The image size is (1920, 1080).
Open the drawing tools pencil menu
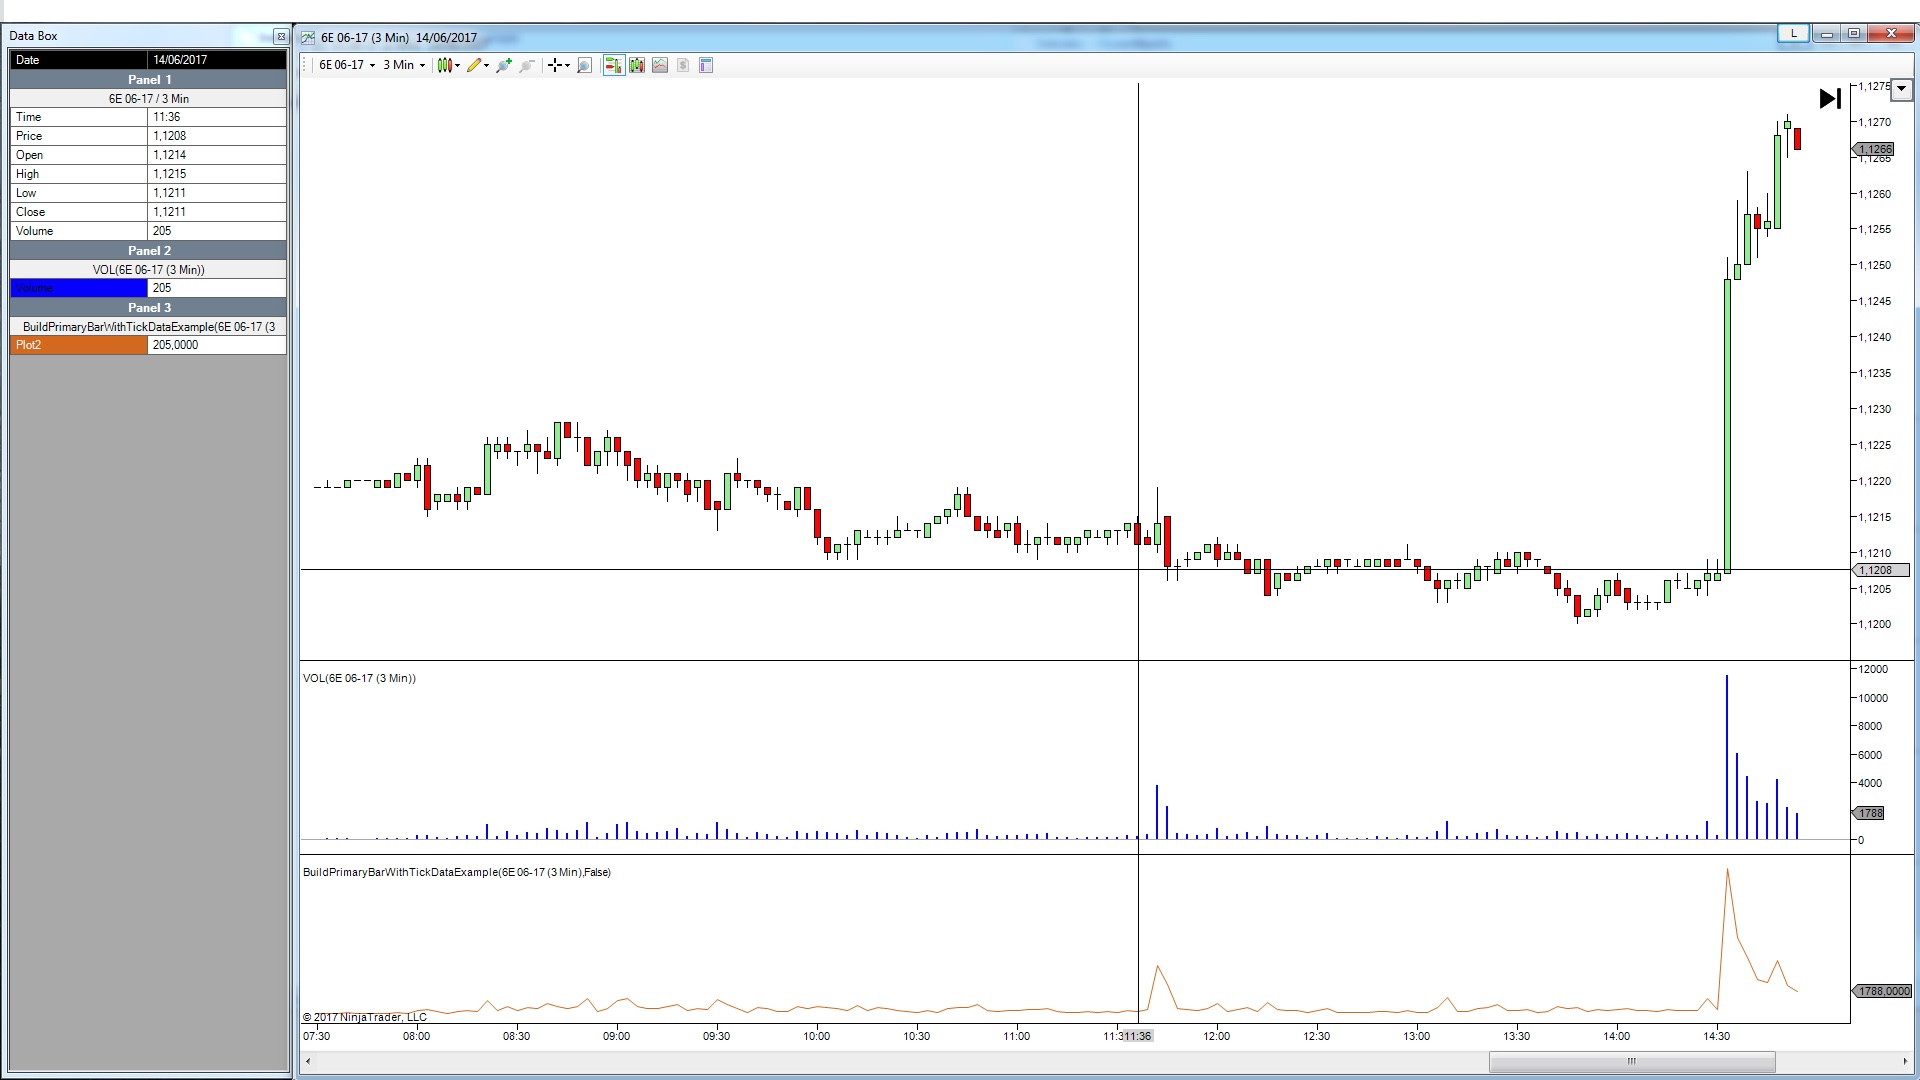point(477,65)
